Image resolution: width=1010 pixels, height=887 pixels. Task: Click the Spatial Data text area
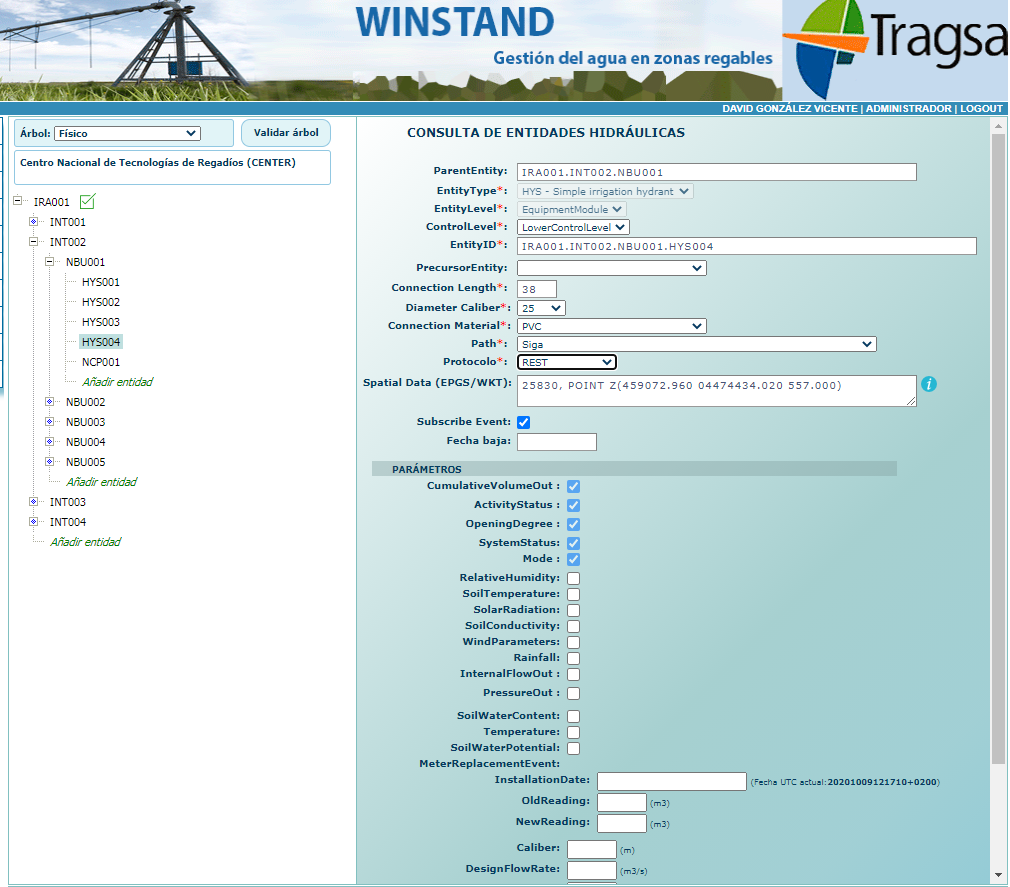[716, 391]
